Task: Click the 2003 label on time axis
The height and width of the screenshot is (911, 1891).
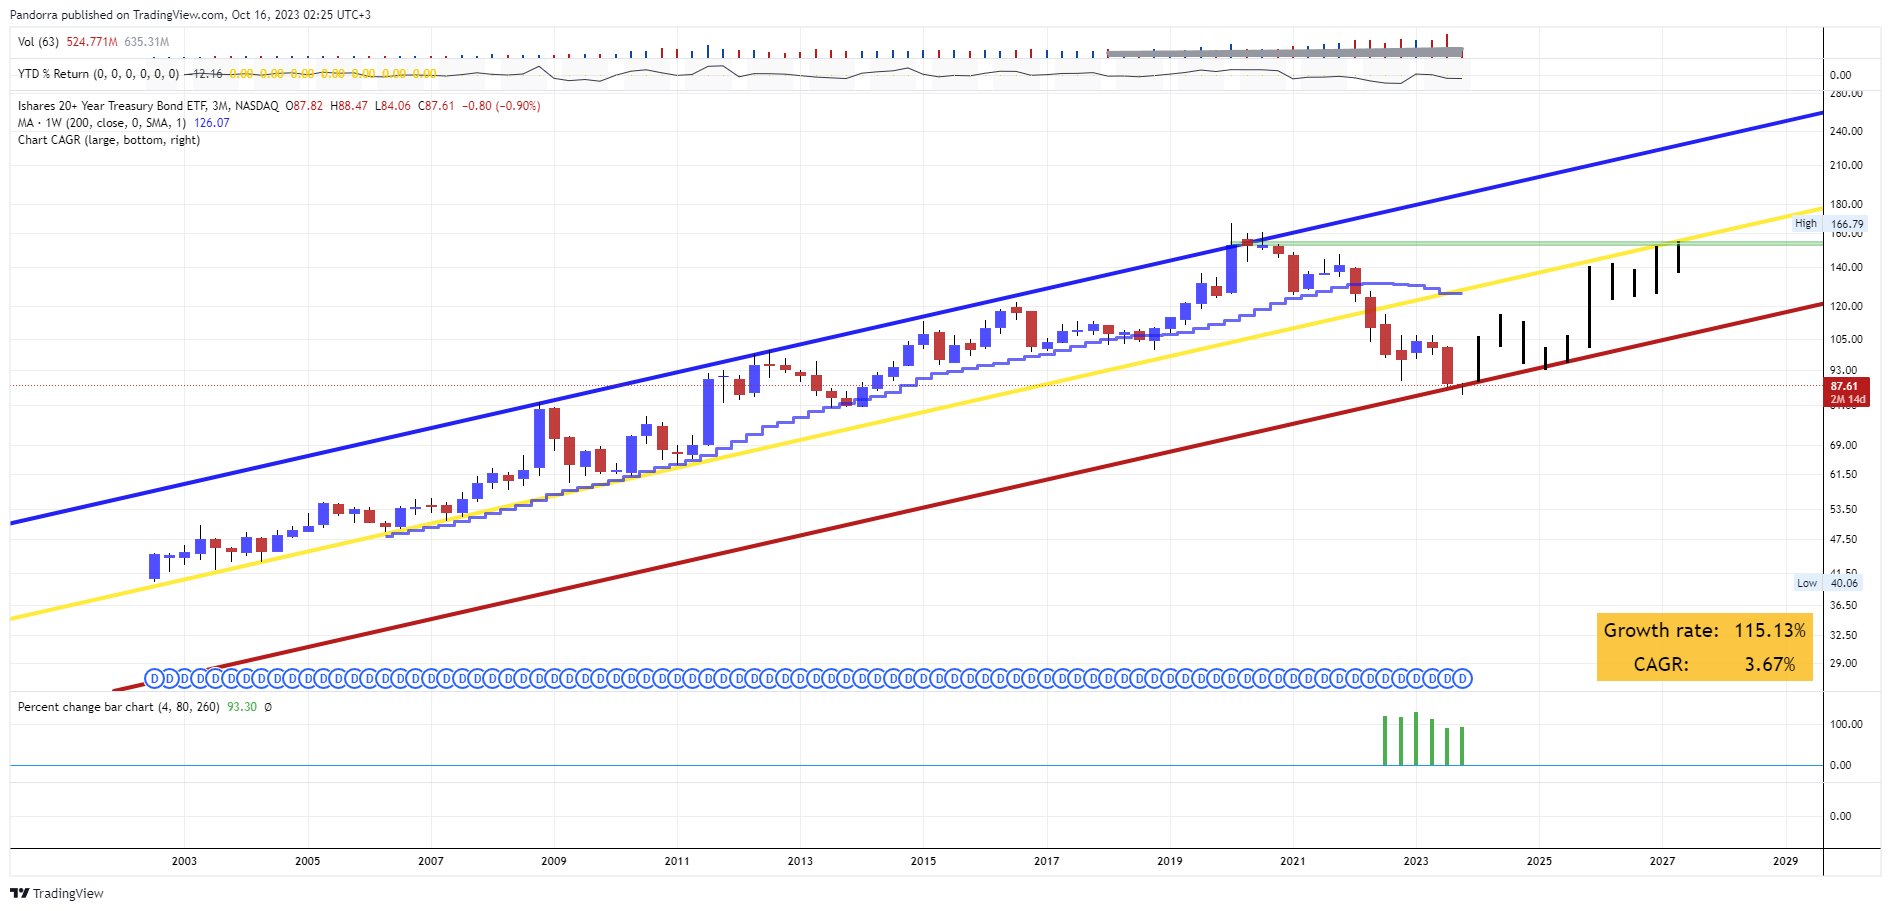Action: [x=184, y=861]
